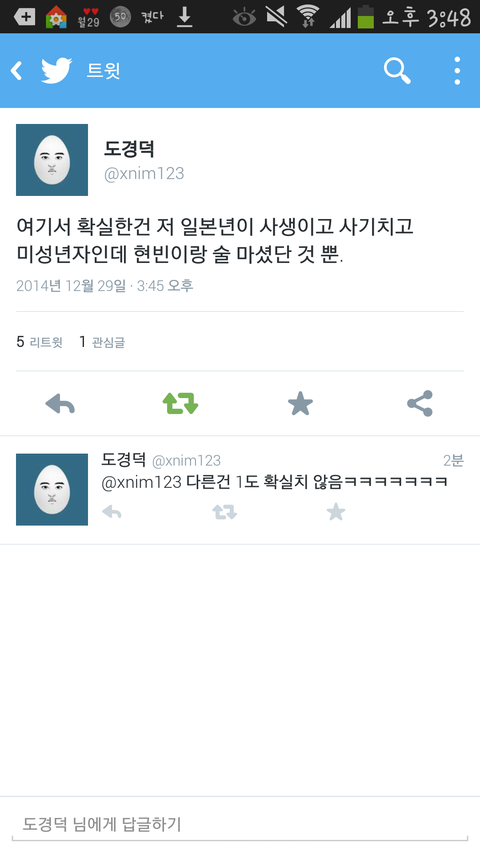Favorite the reply tweet
This screenshot has width=480, height=853.
click(336, 512)
